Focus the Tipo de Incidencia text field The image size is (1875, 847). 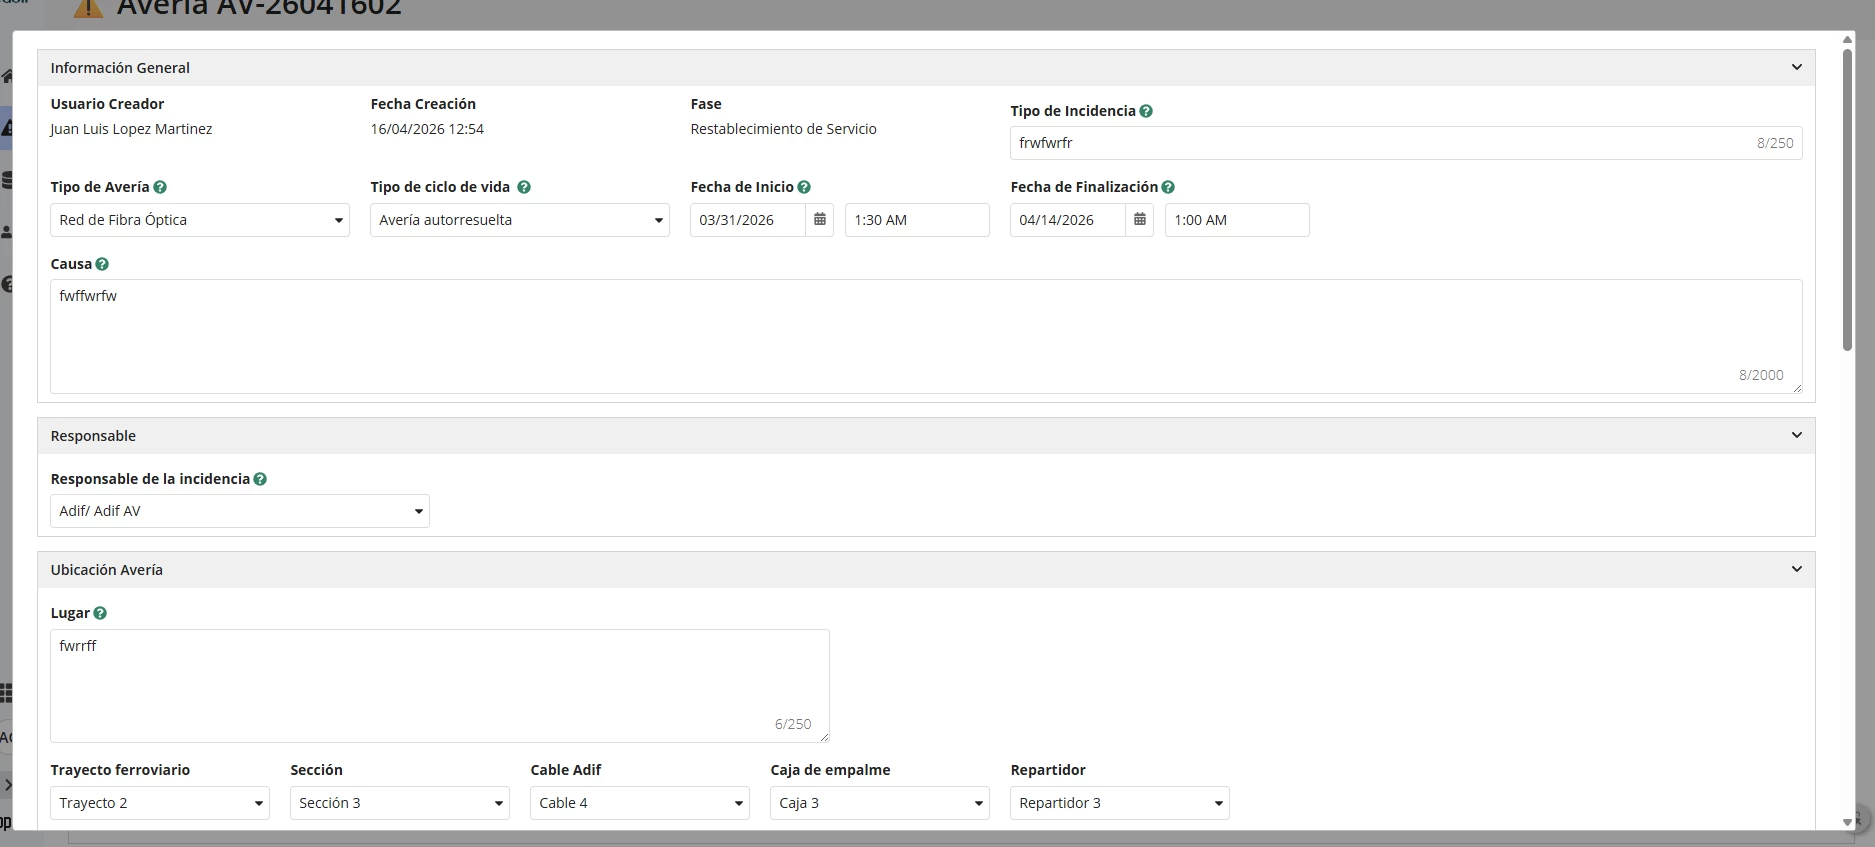pyautogui.click(x=1406, y=143)
